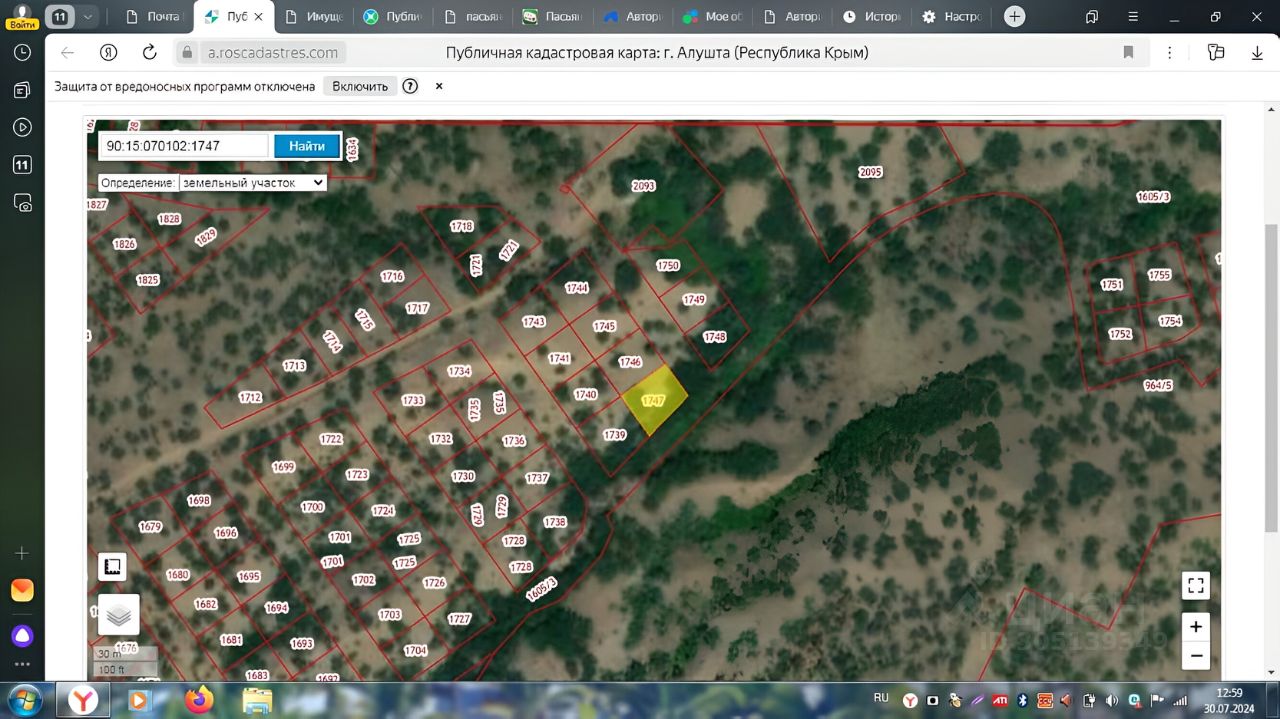The width and height of the screenshot is (1280, 719).
Task: Click the Bluetooth tray icon
Action: tap(1023, 700)
